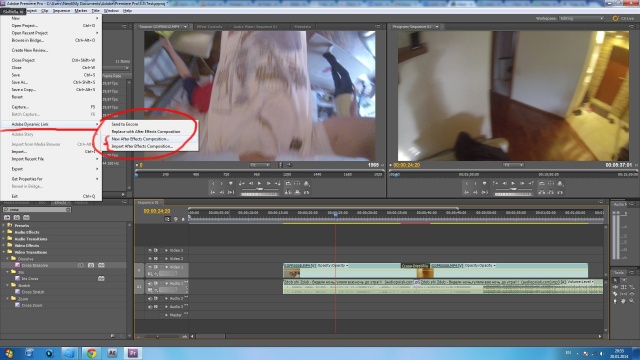
Task: Switch to the Metadata tab
Action: 302,27
